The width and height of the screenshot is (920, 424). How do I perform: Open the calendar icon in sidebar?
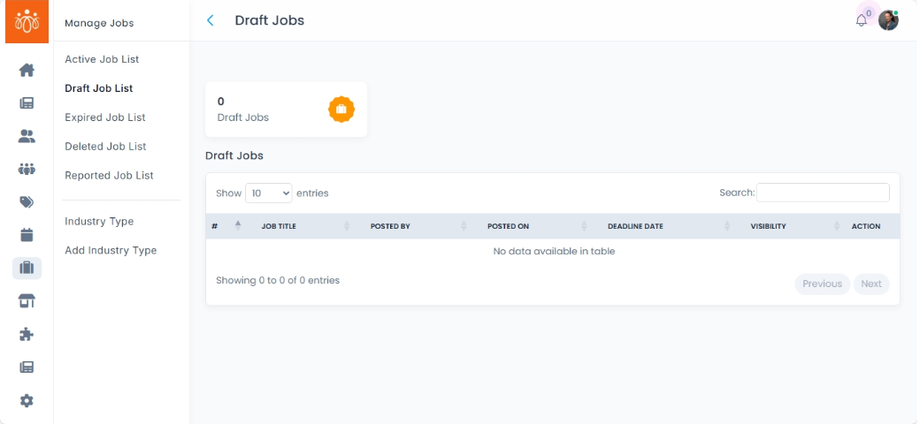27,235
